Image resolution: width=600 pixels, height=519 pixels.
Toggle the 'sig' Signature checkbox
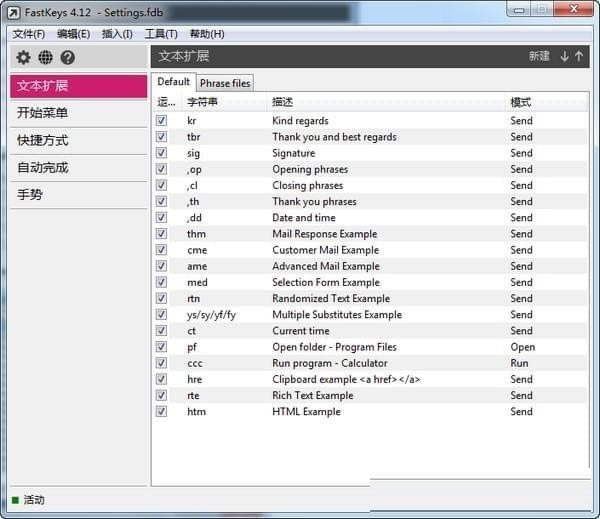(162, 153)
